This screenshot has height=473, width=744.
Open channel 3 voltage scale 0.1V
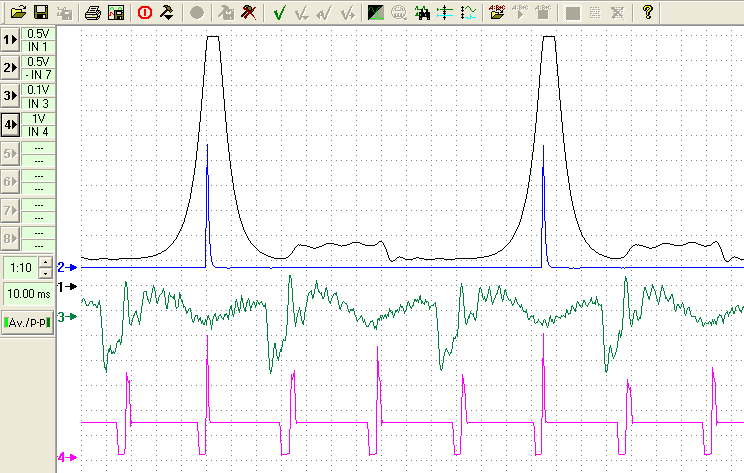coord(38,90)
